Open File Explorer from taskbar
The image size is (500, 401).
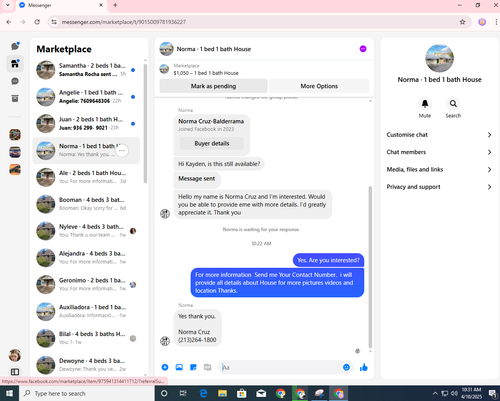[222, 394]
